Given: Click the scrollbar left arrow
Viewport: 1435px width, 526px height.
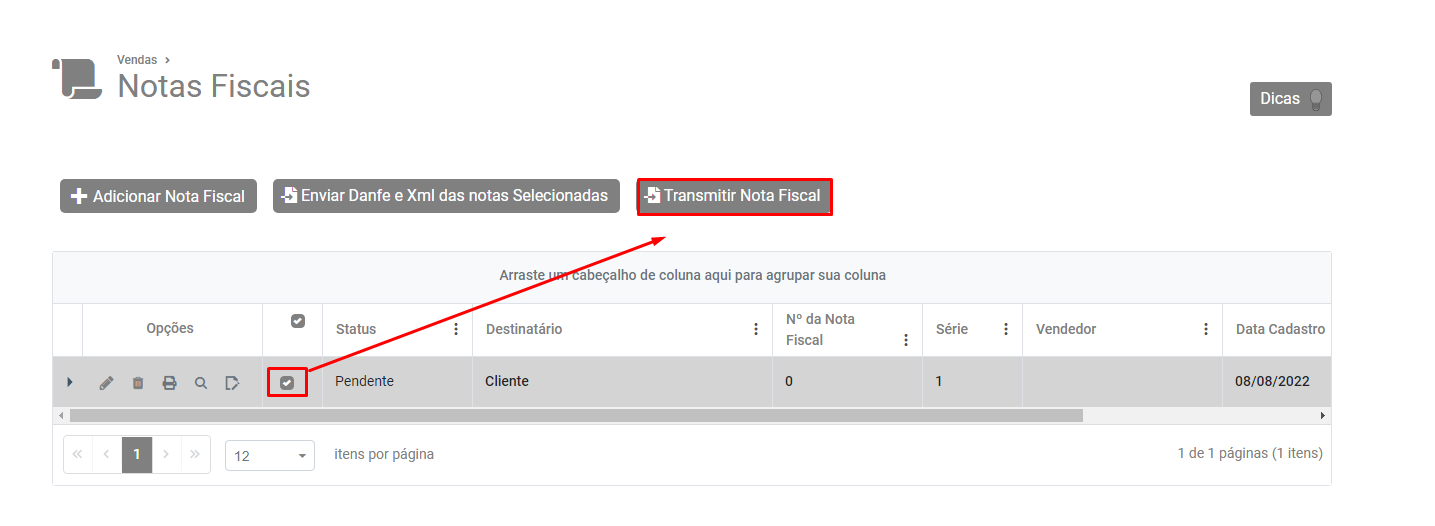Looking at the screenshot, I should click(61, 415).
